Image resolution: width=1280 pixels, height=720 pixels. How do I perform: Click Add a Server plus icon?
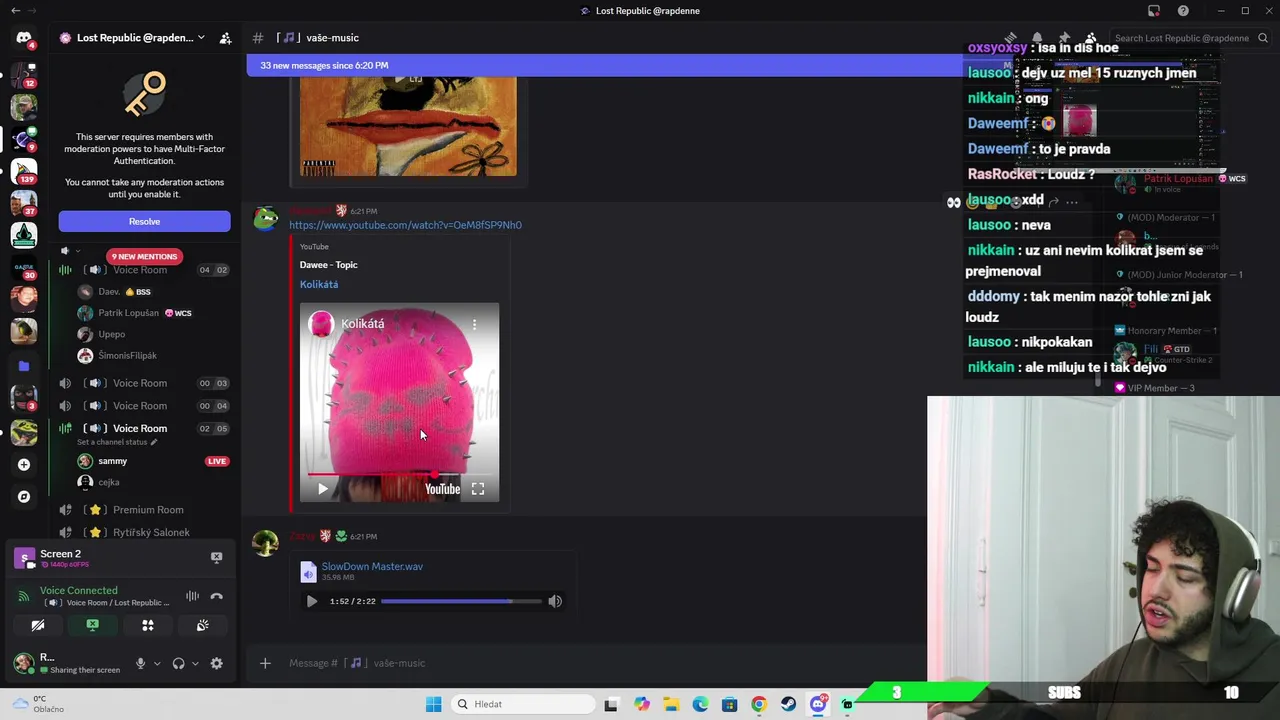click(24, 464)
